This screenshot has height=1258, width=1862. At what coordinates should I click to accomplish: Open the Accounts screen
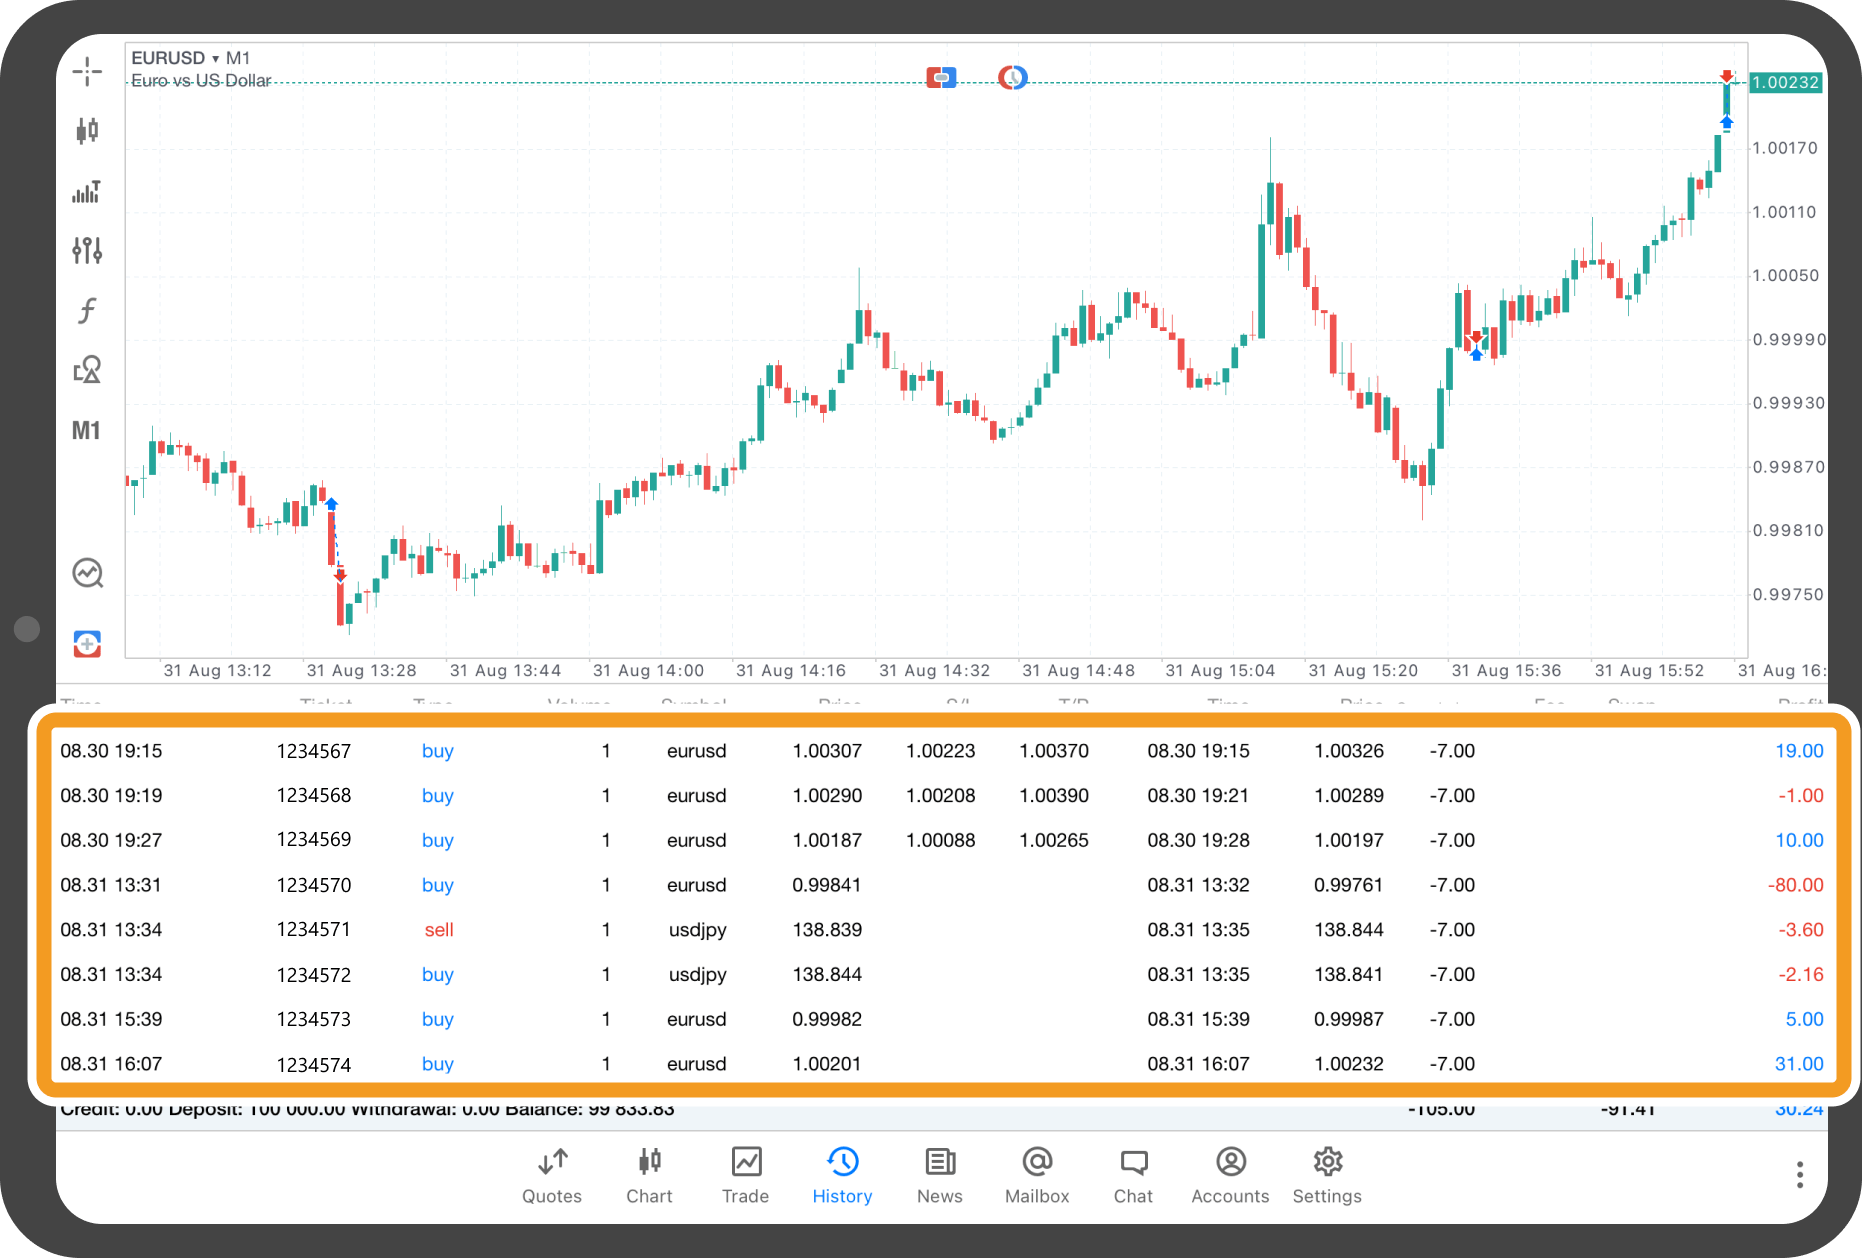click(1229, 1175)
